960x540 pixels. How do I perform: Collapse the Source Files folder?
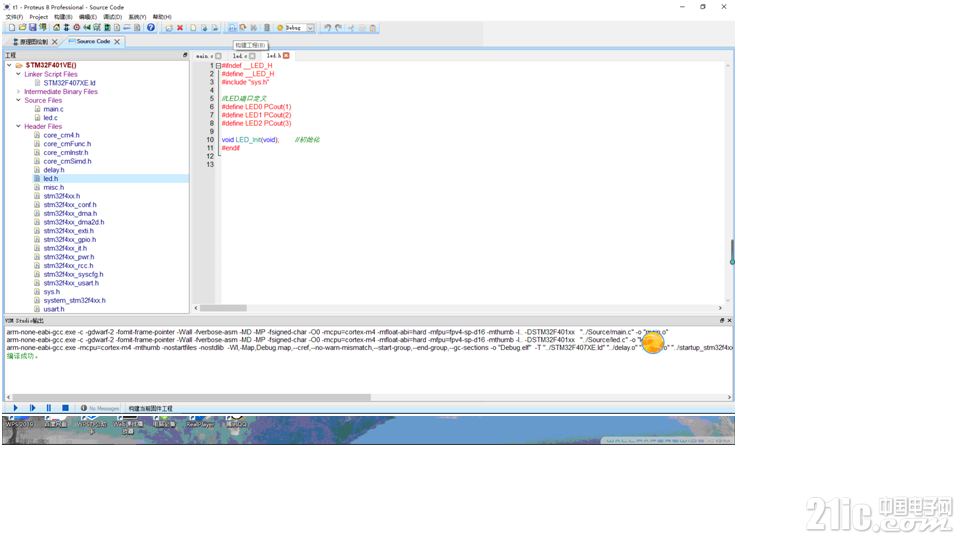tap(18, 100)
